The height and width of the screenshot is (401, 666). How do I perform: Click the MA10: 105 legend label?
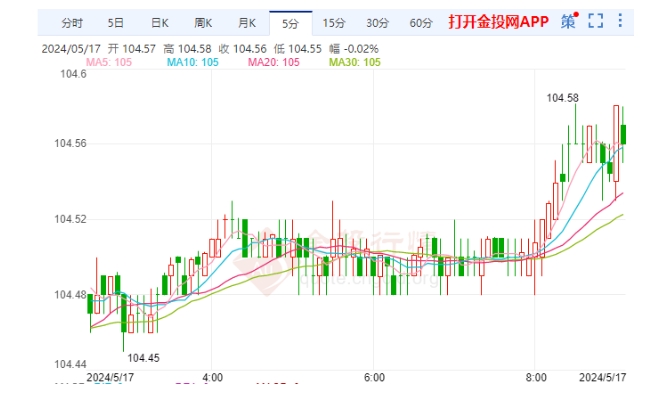(x=192, y=62)
